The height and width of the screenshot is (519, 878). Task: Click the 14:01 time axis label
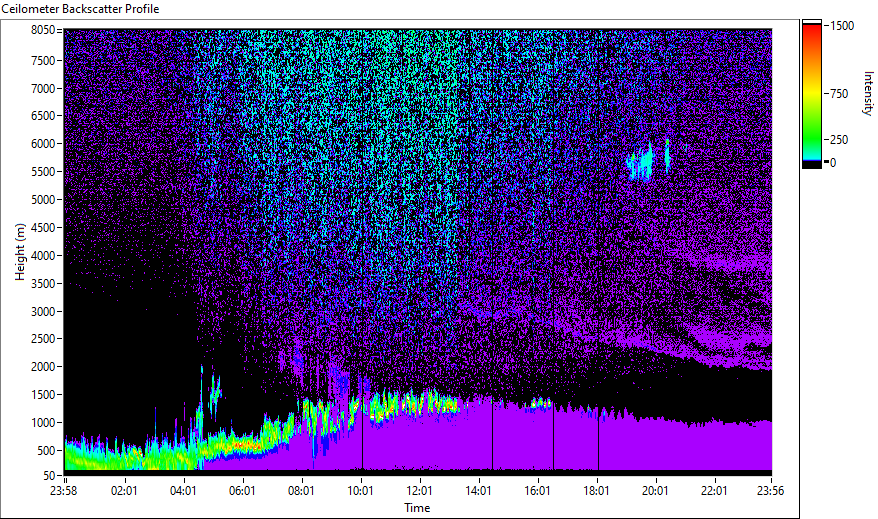(x=478, y=491)
